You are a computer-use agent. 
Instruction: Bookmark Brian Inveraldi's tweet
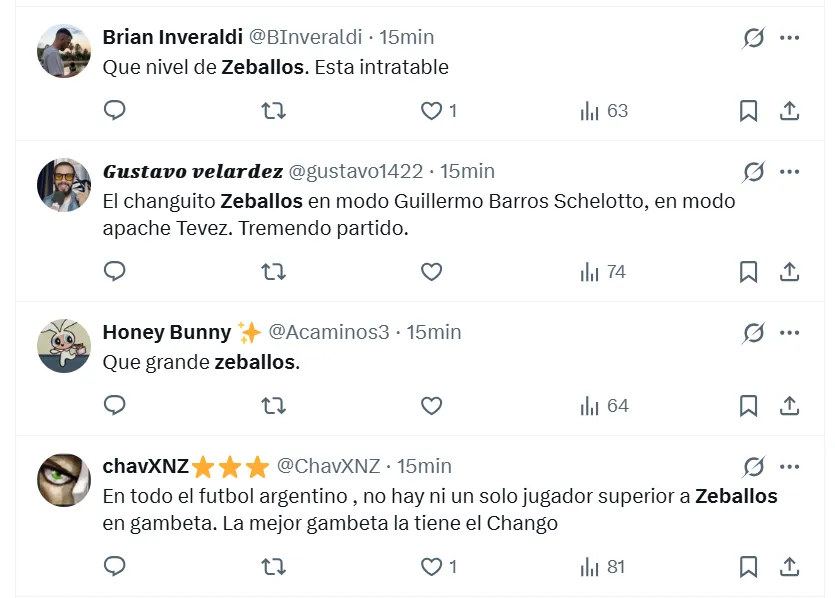point(748,111)
